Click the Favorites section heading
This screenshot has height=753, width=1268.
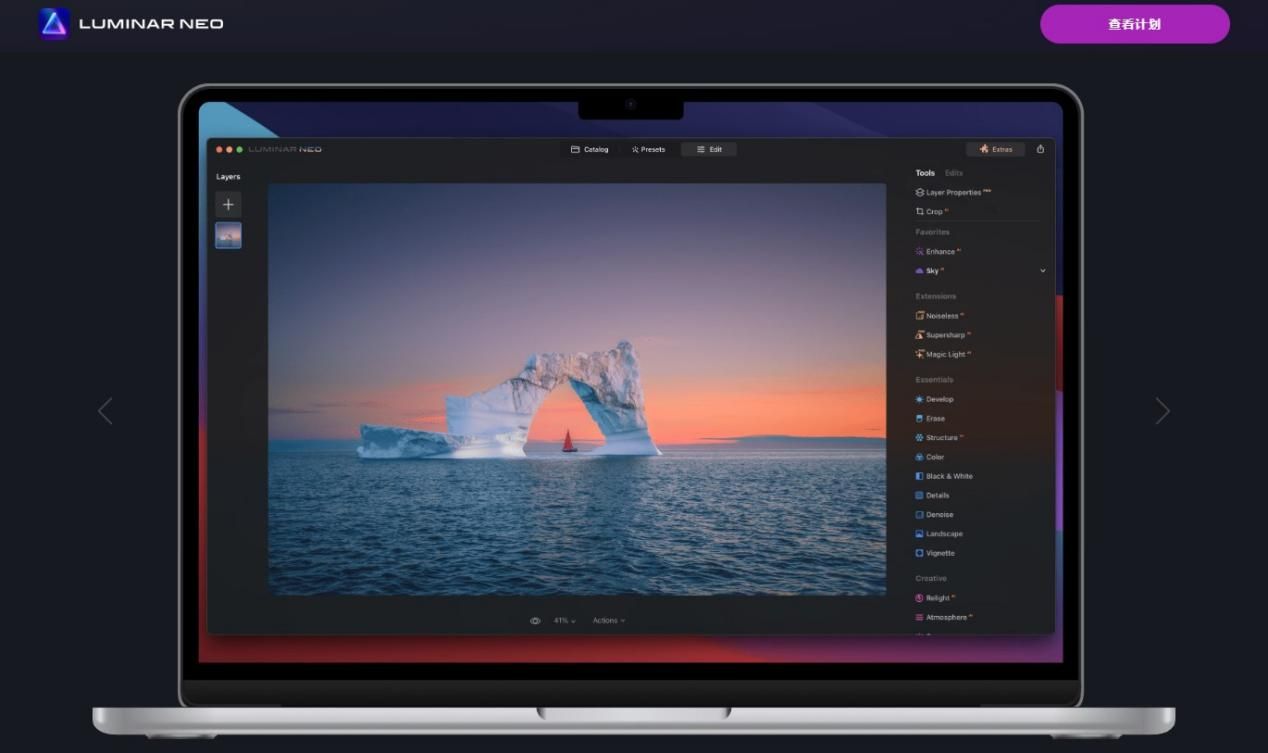click(933, 232)
